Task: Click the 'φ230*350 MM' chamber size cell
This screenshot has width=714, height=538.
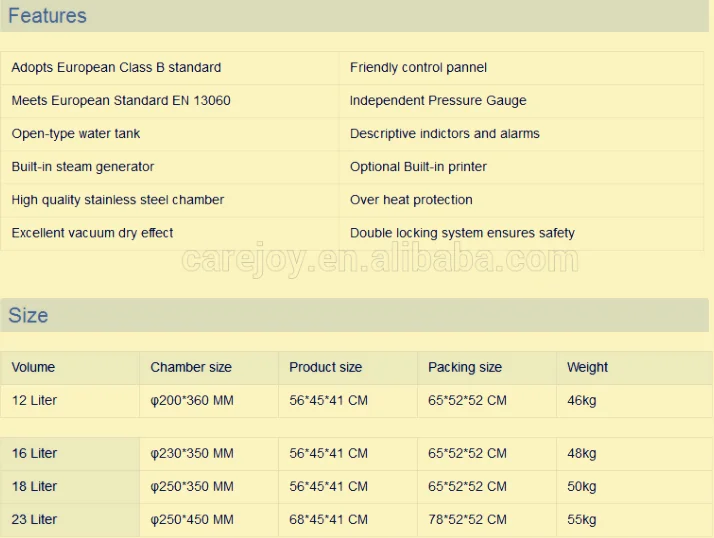Action: pos(192,453)
